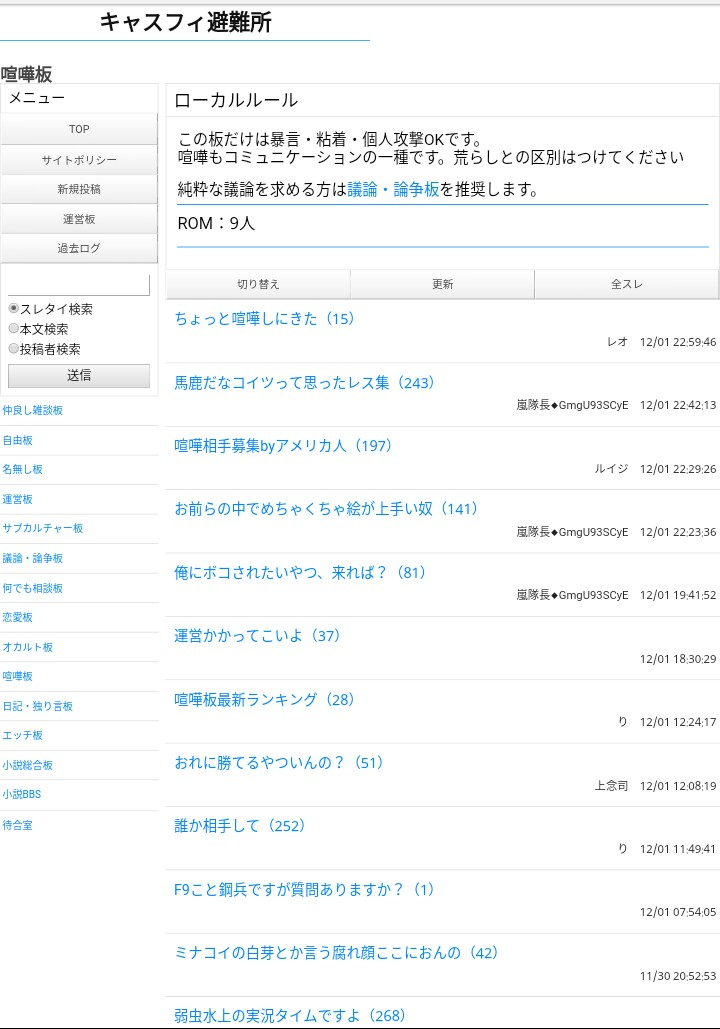The width and height of the screenshot is (720, 1029).
Task: Click 新規投稿 to create a post
Action: pyautogui.click(x=79, y=189)
